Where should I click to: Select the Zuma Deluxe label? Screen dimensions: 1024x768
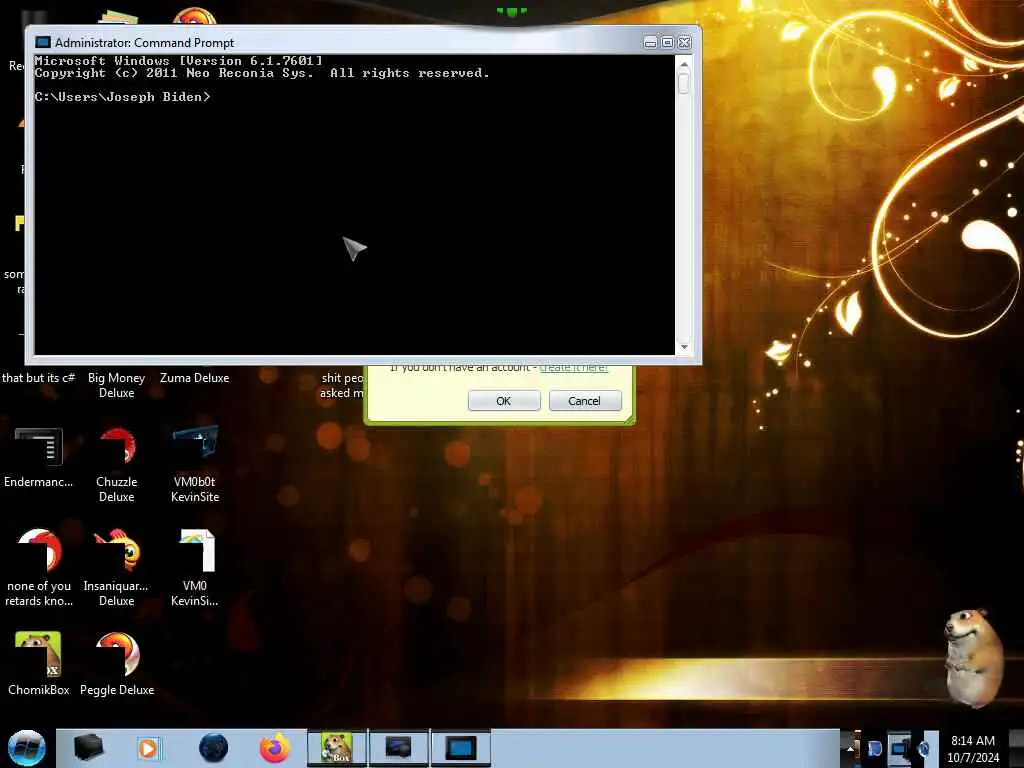pyautogui.click(x=195, y=378)
